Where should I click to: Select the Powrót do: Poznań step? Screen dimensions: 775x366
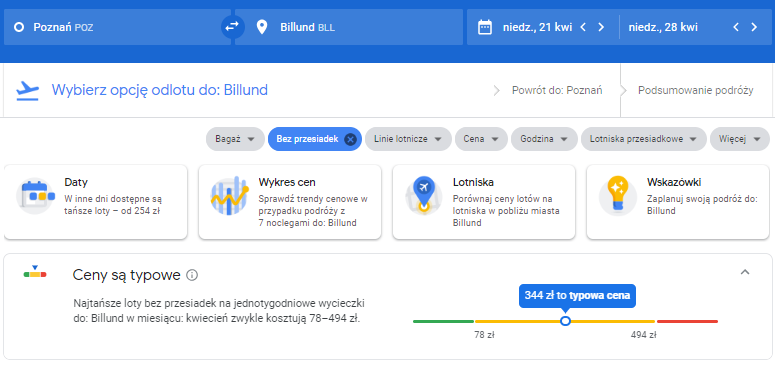(557, 90)
